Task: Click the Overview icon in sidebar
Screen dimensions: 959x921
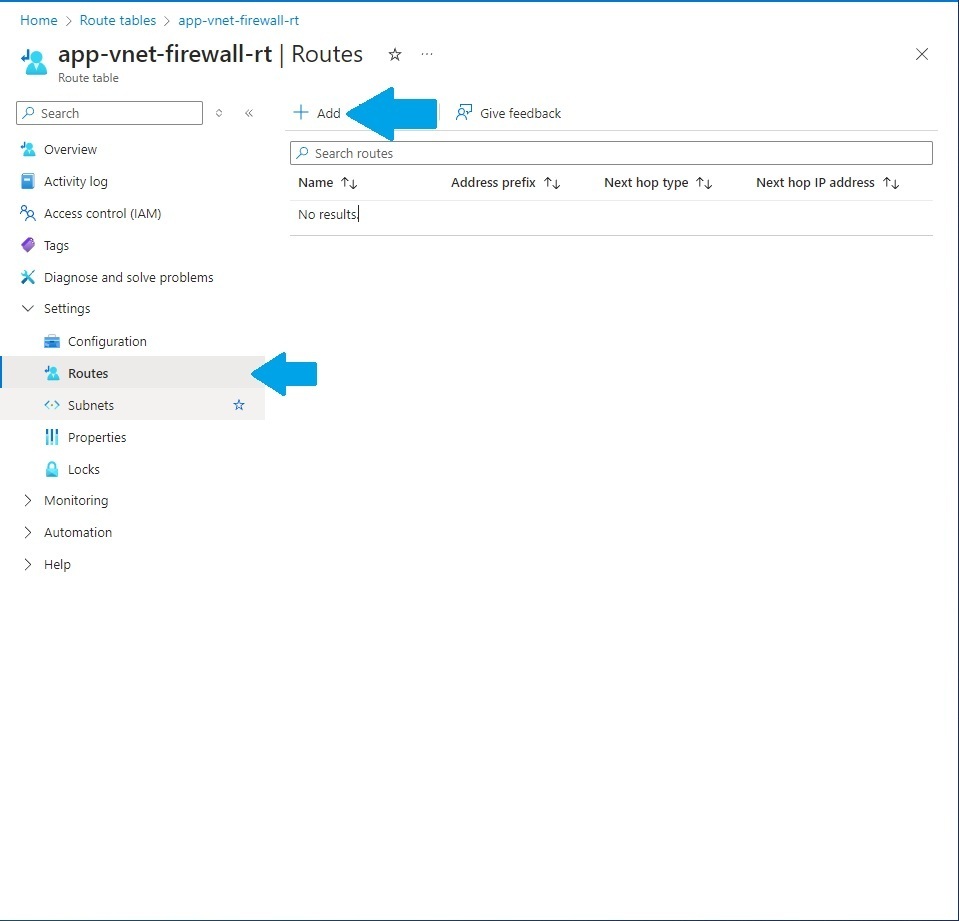Action: [x=28, y=149]
